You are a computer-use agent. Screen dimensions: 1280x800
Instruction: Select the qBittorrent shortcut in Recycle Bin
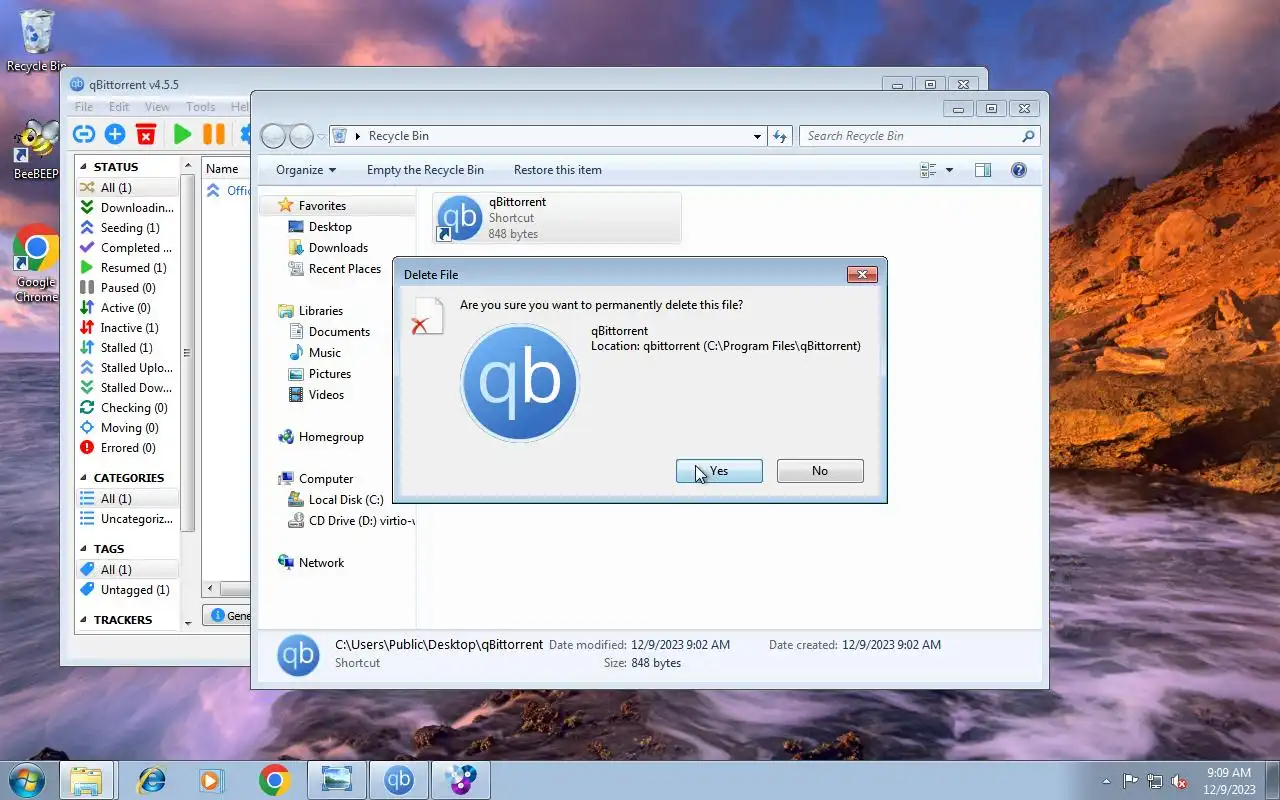point(557,218)
